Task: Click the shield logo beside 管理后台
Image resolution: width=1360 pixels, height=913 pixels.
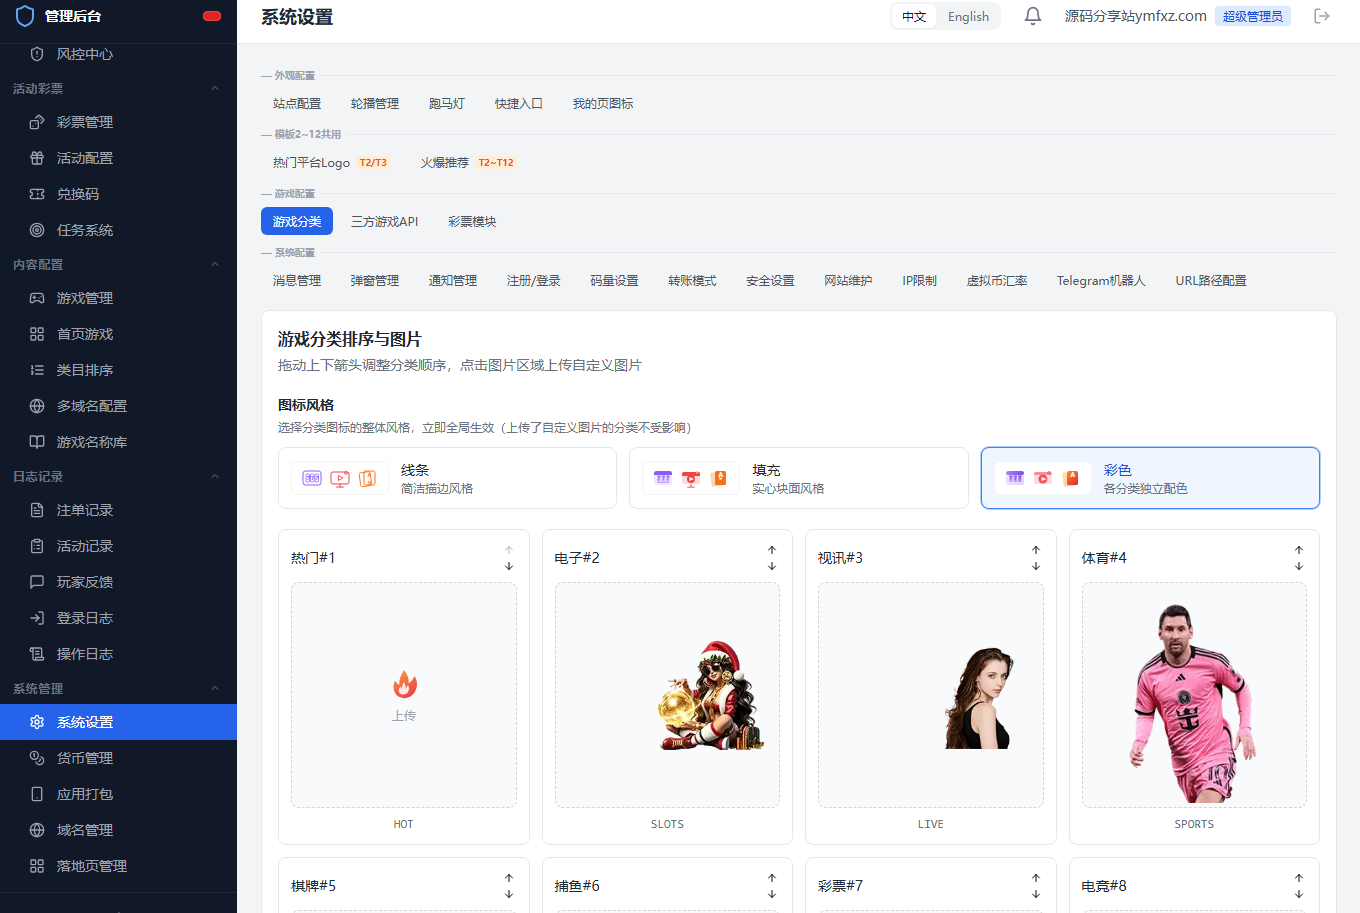Action: point(25,16)
